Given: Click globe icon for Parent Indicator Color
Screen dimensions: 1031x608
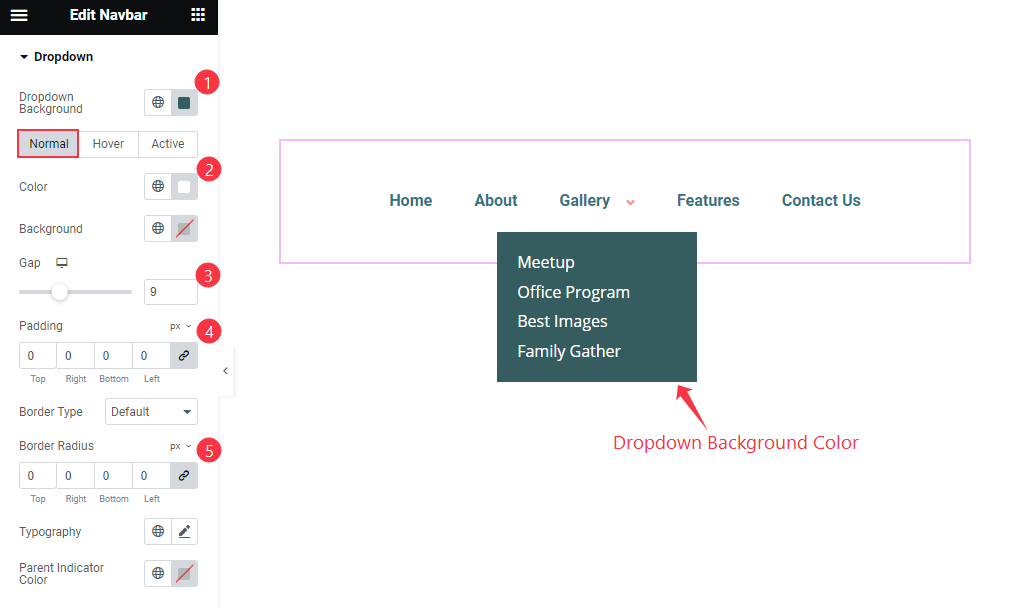Looking at the screenshot, I should (x=158, y=574).
